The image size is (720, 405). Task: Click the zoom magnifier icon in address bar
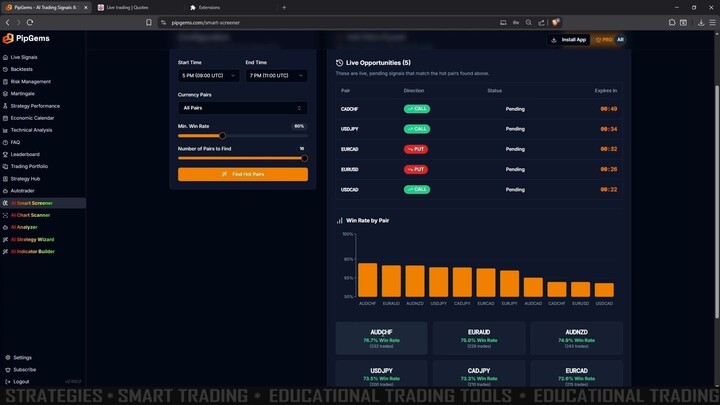click(x=529, y=22)
